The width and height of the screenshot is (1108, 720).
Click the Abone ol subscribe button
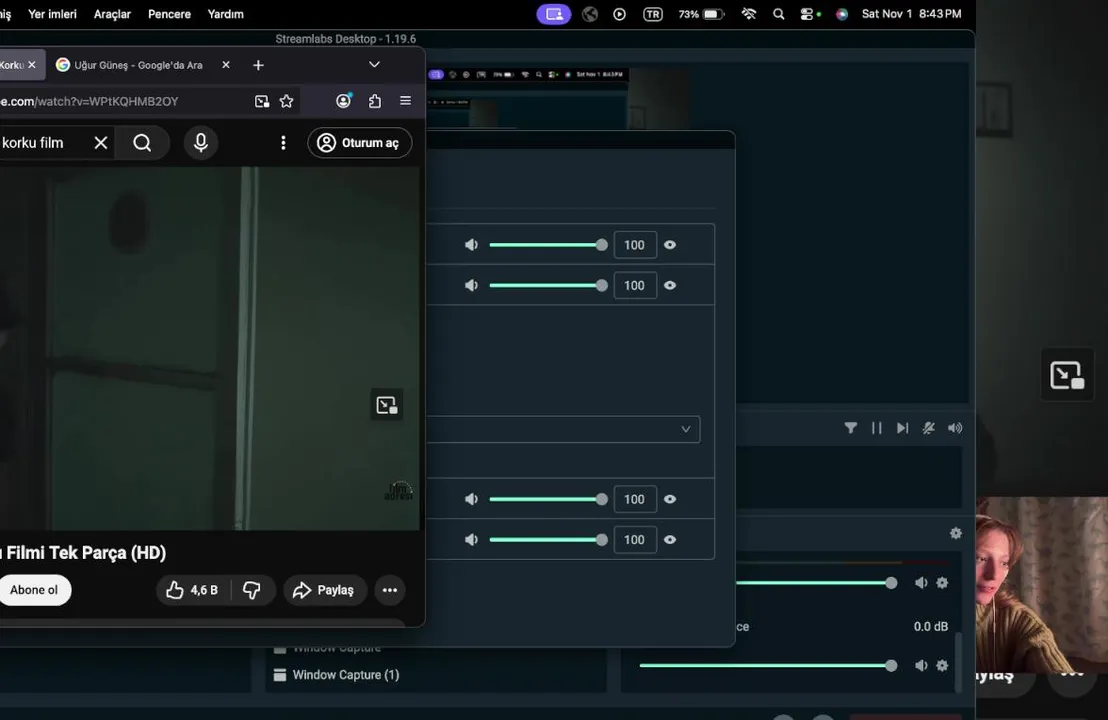[34, 590]
